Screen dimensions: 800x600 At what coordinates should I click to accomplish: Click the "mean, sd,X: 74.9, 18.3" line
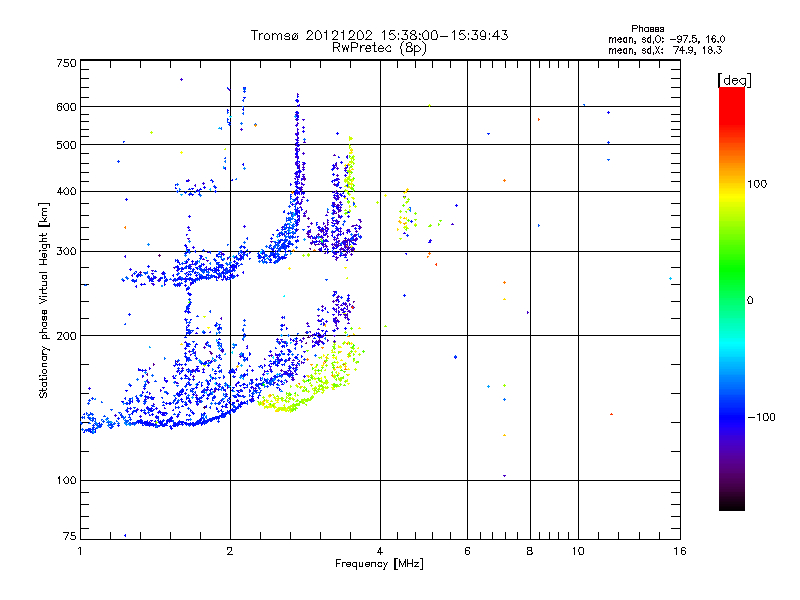click(665, 50)
